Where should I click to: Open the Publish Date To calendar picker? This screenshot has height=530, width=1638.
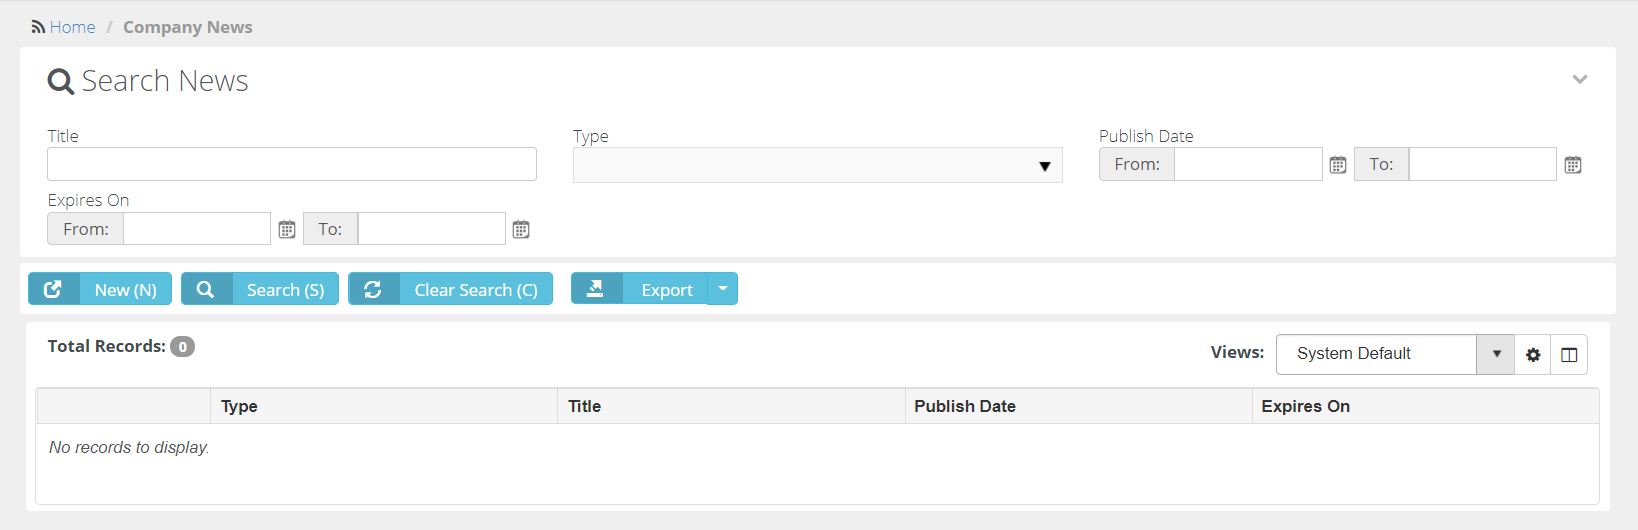(1572, 165)
